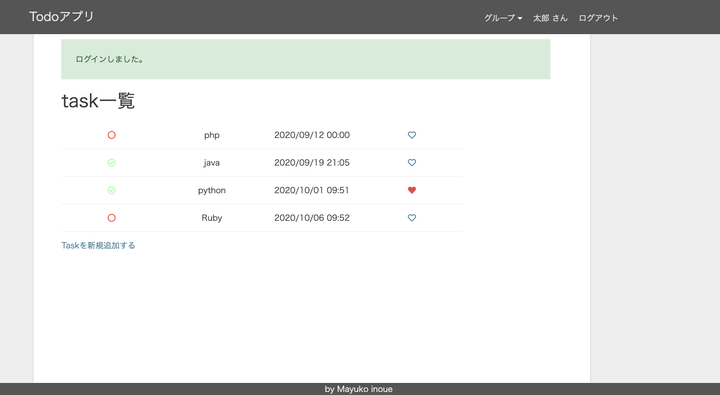Screen dimensions: 720x395
Task: Click the outline heart on java row
Action: 412,163
